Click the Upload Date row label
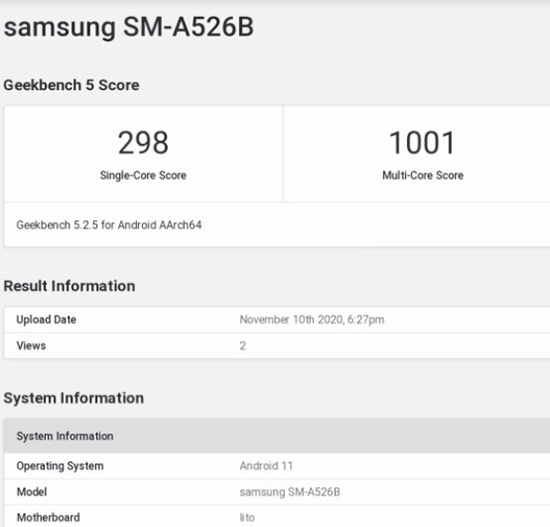The width and height of the screenshot is (550, 527). click(46, 320)
